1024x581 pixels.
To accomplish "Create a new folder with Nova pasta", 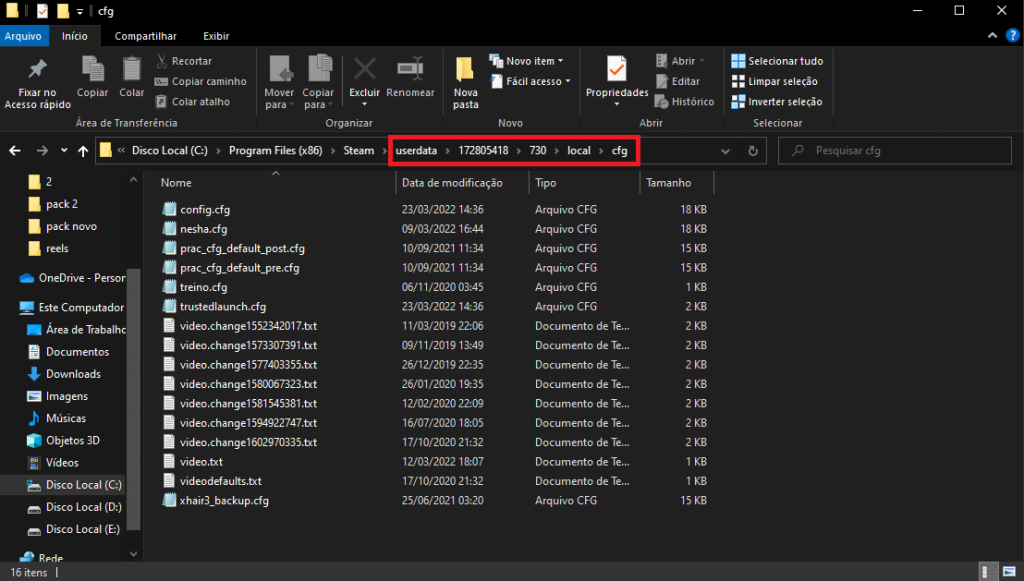I will (465, 82).
